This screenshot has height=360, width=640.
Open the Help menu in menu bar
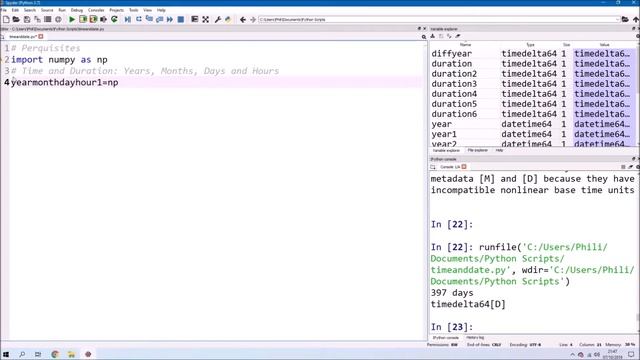161,10
